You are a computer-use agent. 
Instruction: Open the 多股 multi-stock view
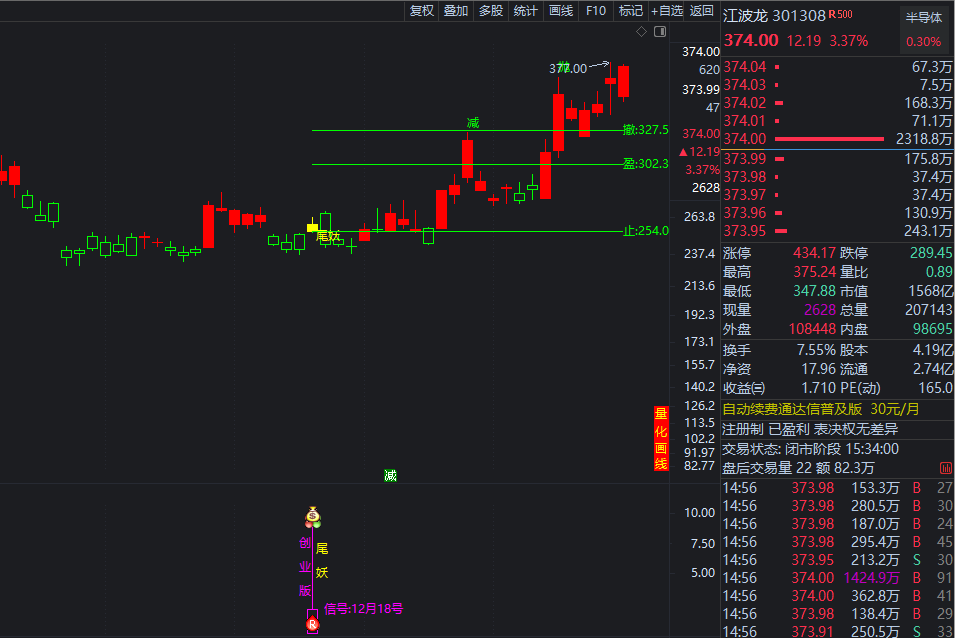pos(491,11)
